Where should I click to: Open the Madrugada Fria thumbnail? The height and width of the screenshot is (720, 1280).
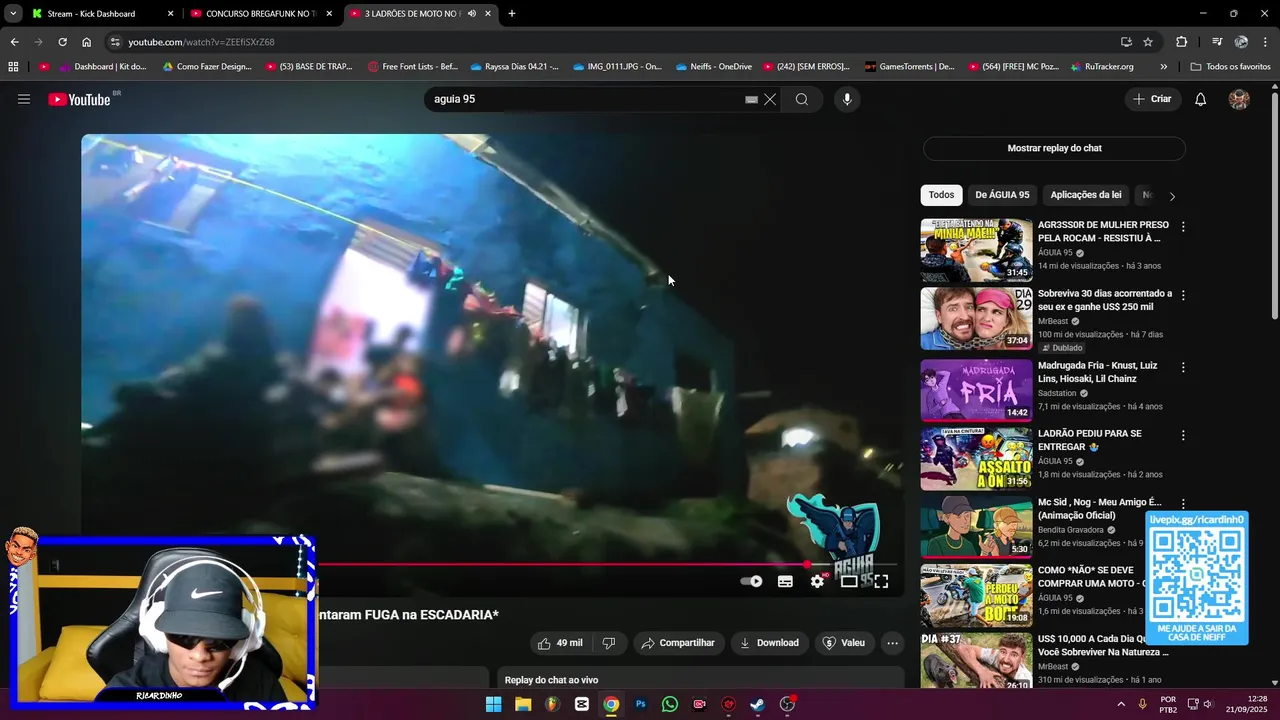tap(976, 390)
